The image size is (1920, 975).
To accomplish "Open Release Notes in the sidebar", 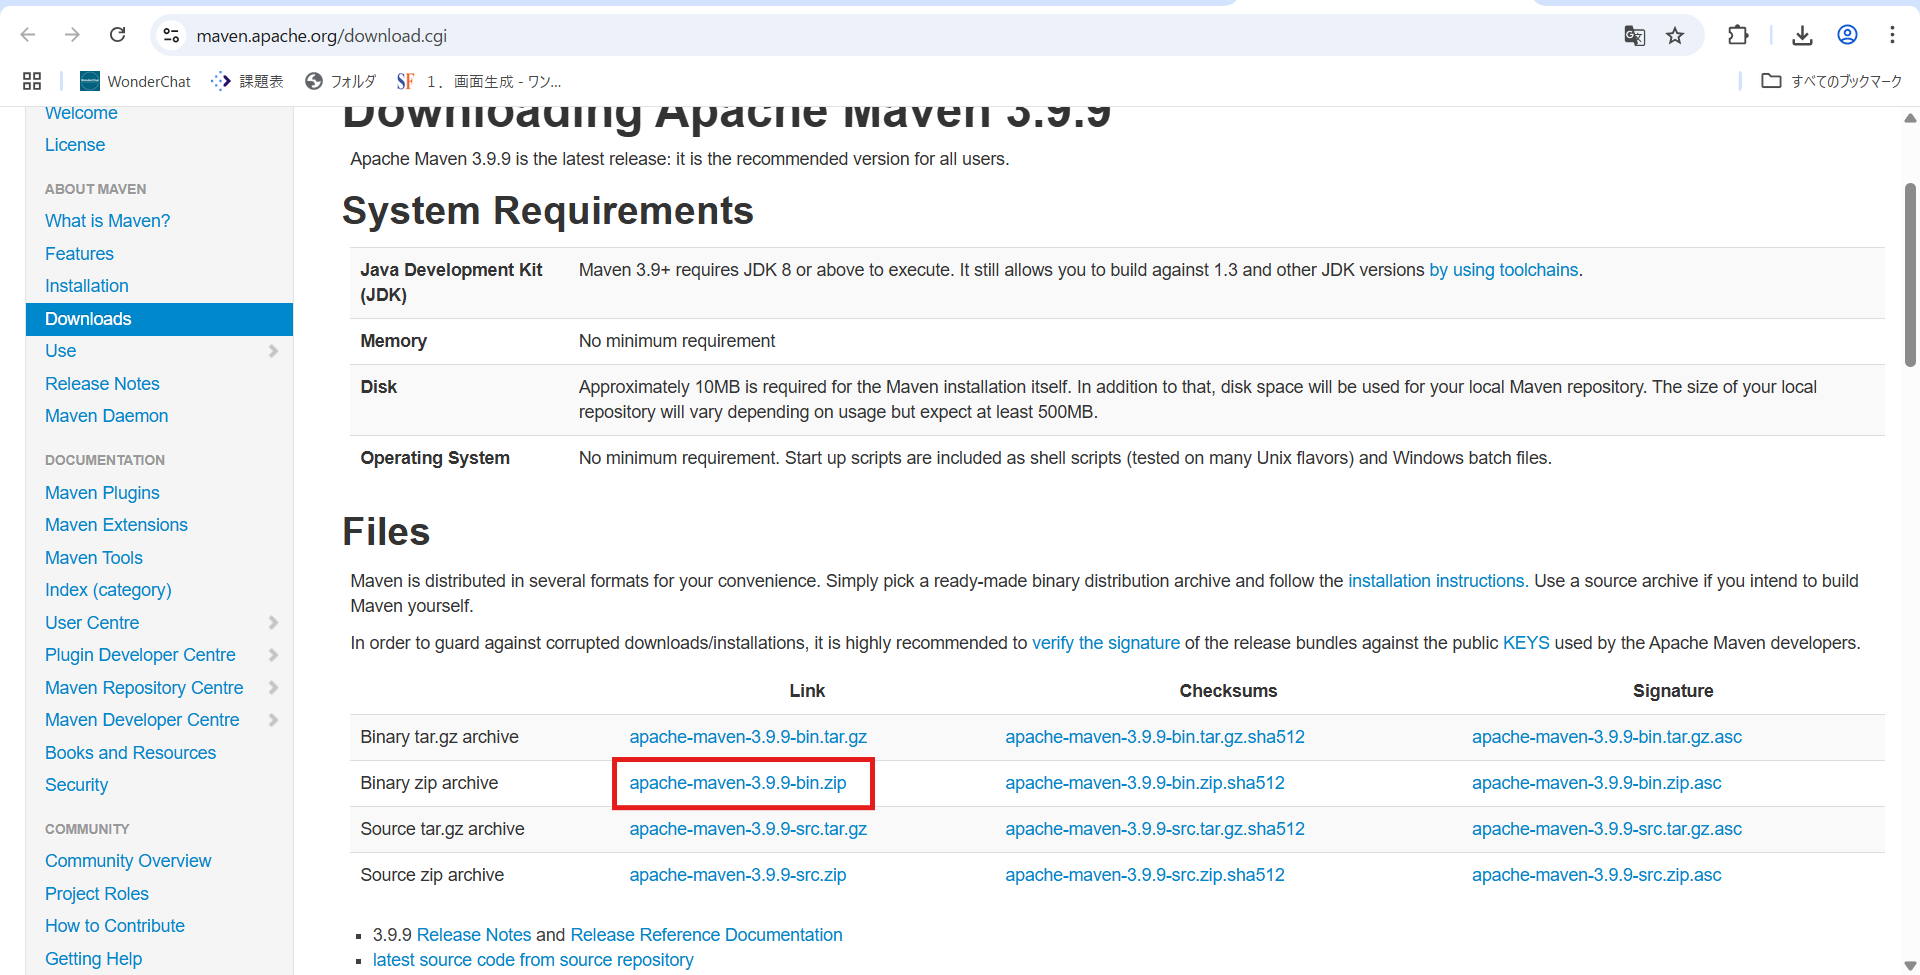I will (102, 384).
